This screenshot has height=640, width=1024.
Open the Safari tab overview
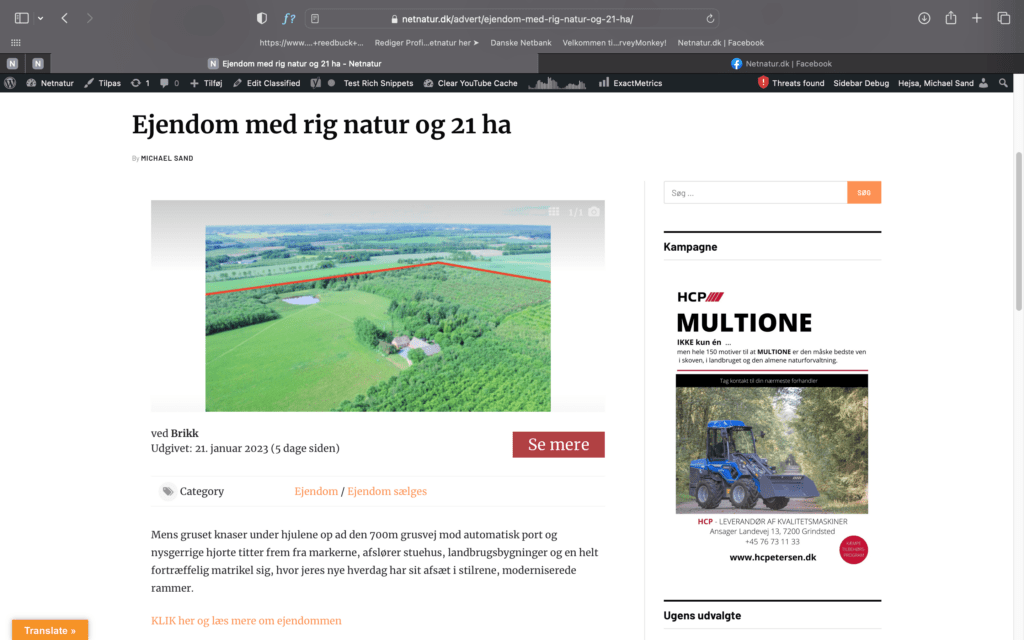1004,18
